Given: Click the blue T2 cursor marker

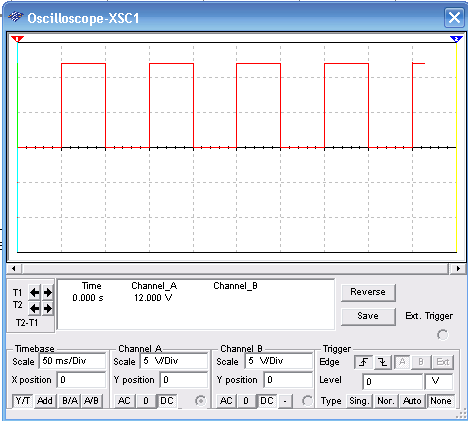Looking at the screenshot, I should (x=456, y=39).
